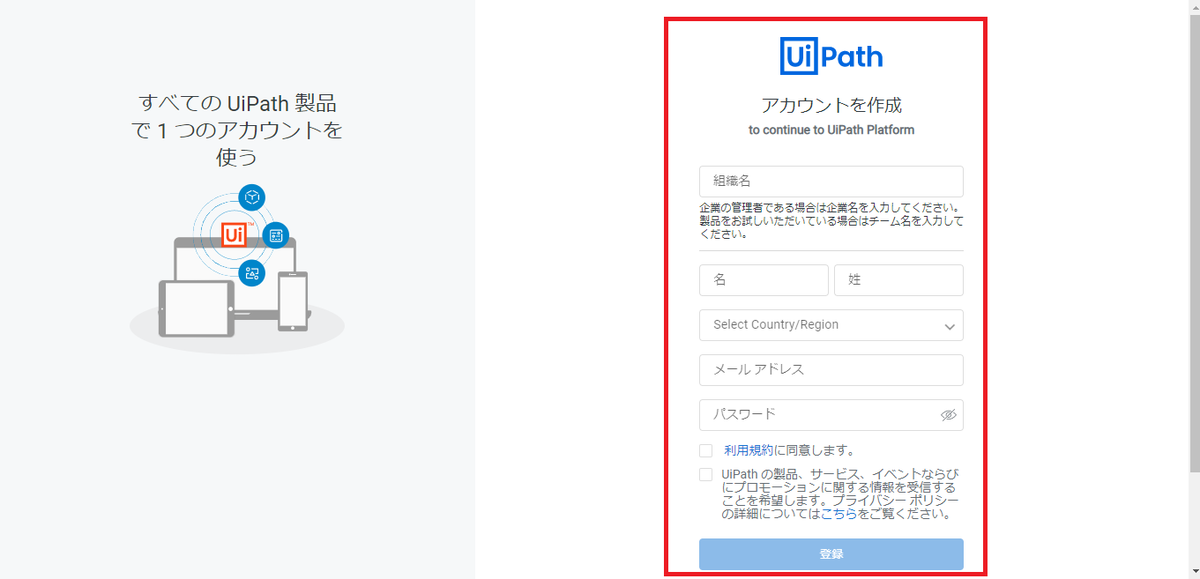Click the 名 first name field
This screenshot has height=579, width=1200.
pyautogui.click(x=764, y=280)
